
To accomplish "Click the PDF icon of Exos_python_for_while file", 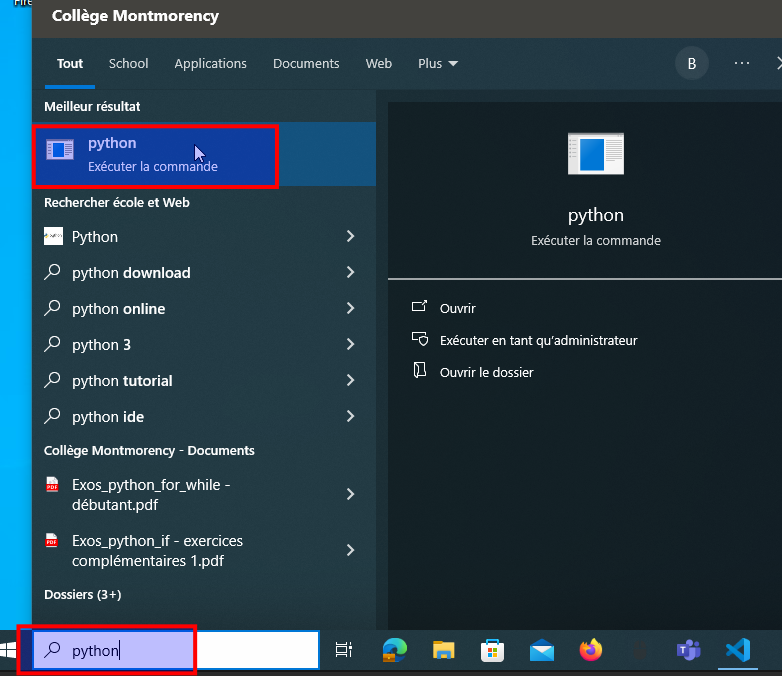I will [52, 484].
